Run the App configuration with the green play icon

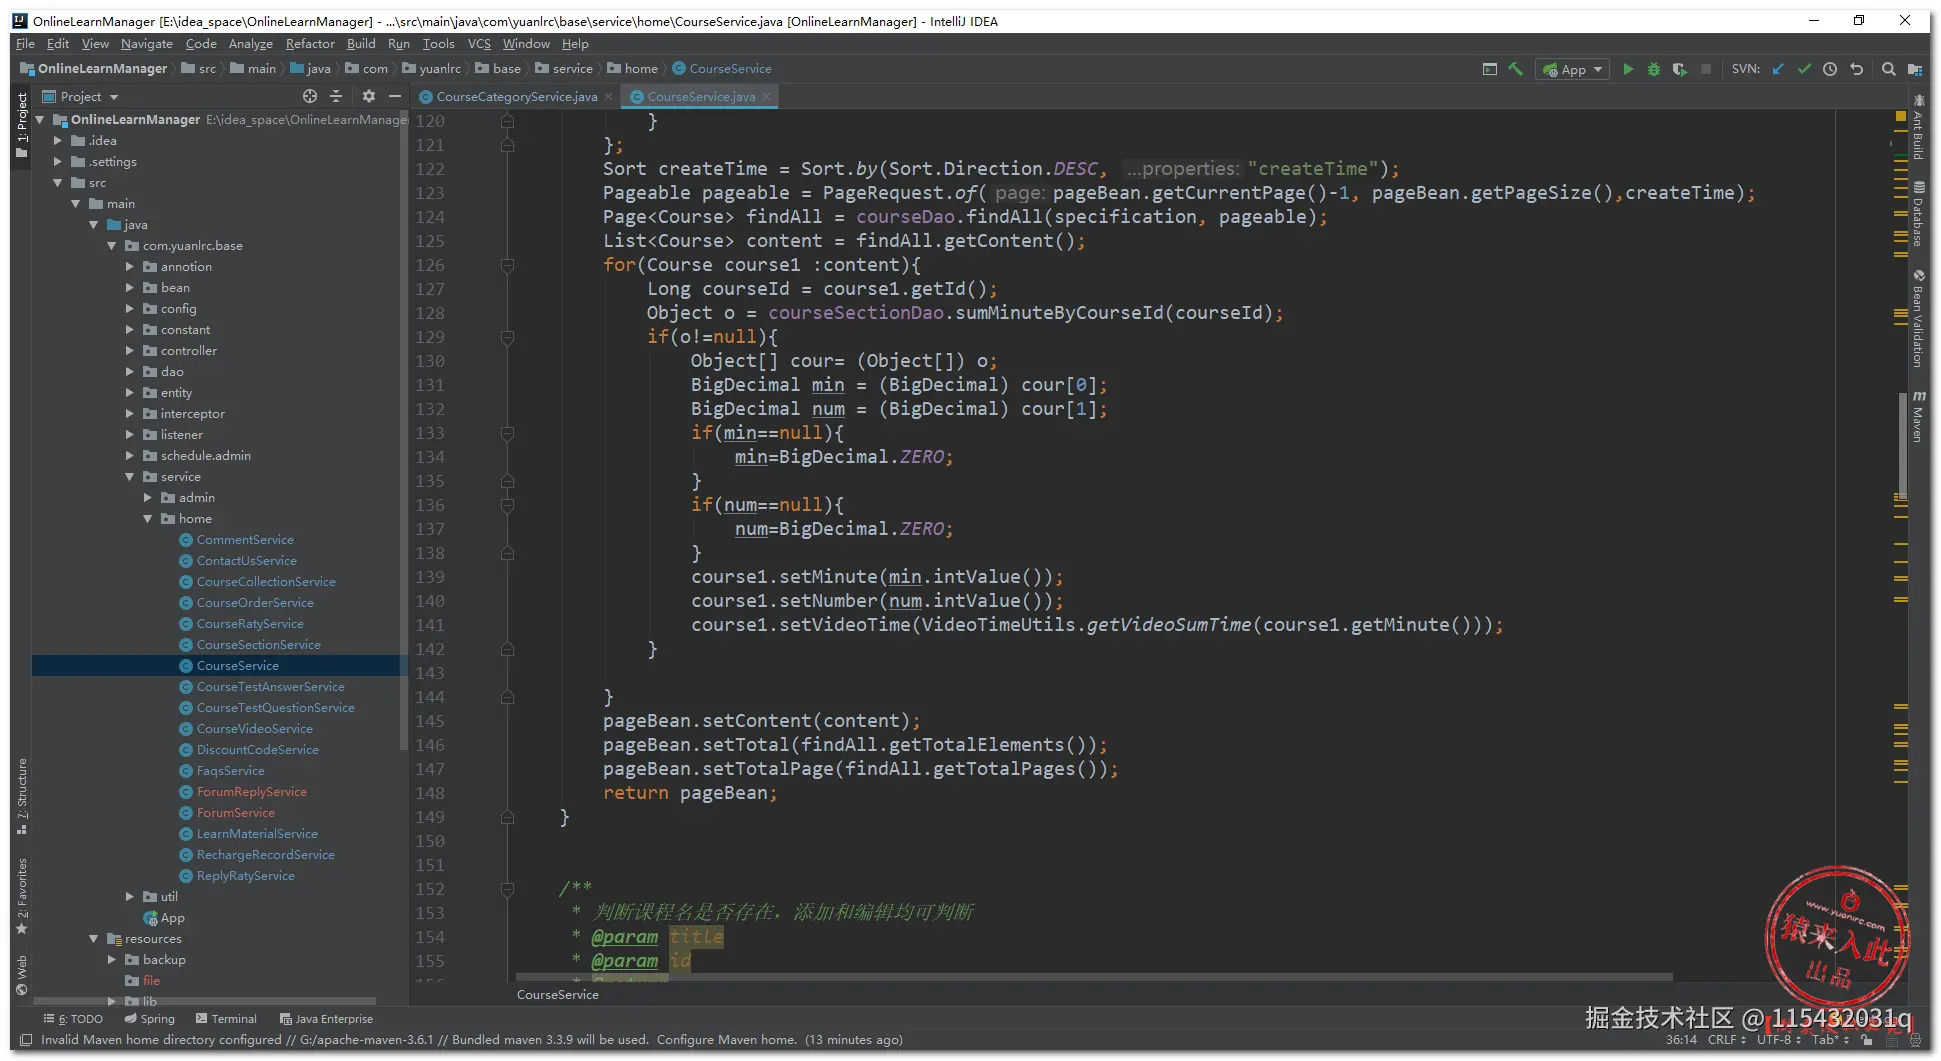tap(1628, 69)
